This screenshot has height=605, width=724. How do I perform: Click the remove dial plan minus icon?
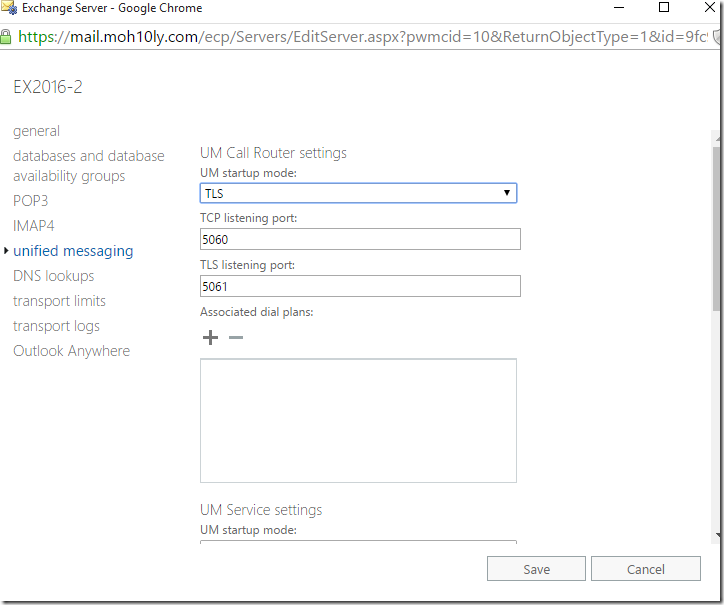click(x=235, y=338)
